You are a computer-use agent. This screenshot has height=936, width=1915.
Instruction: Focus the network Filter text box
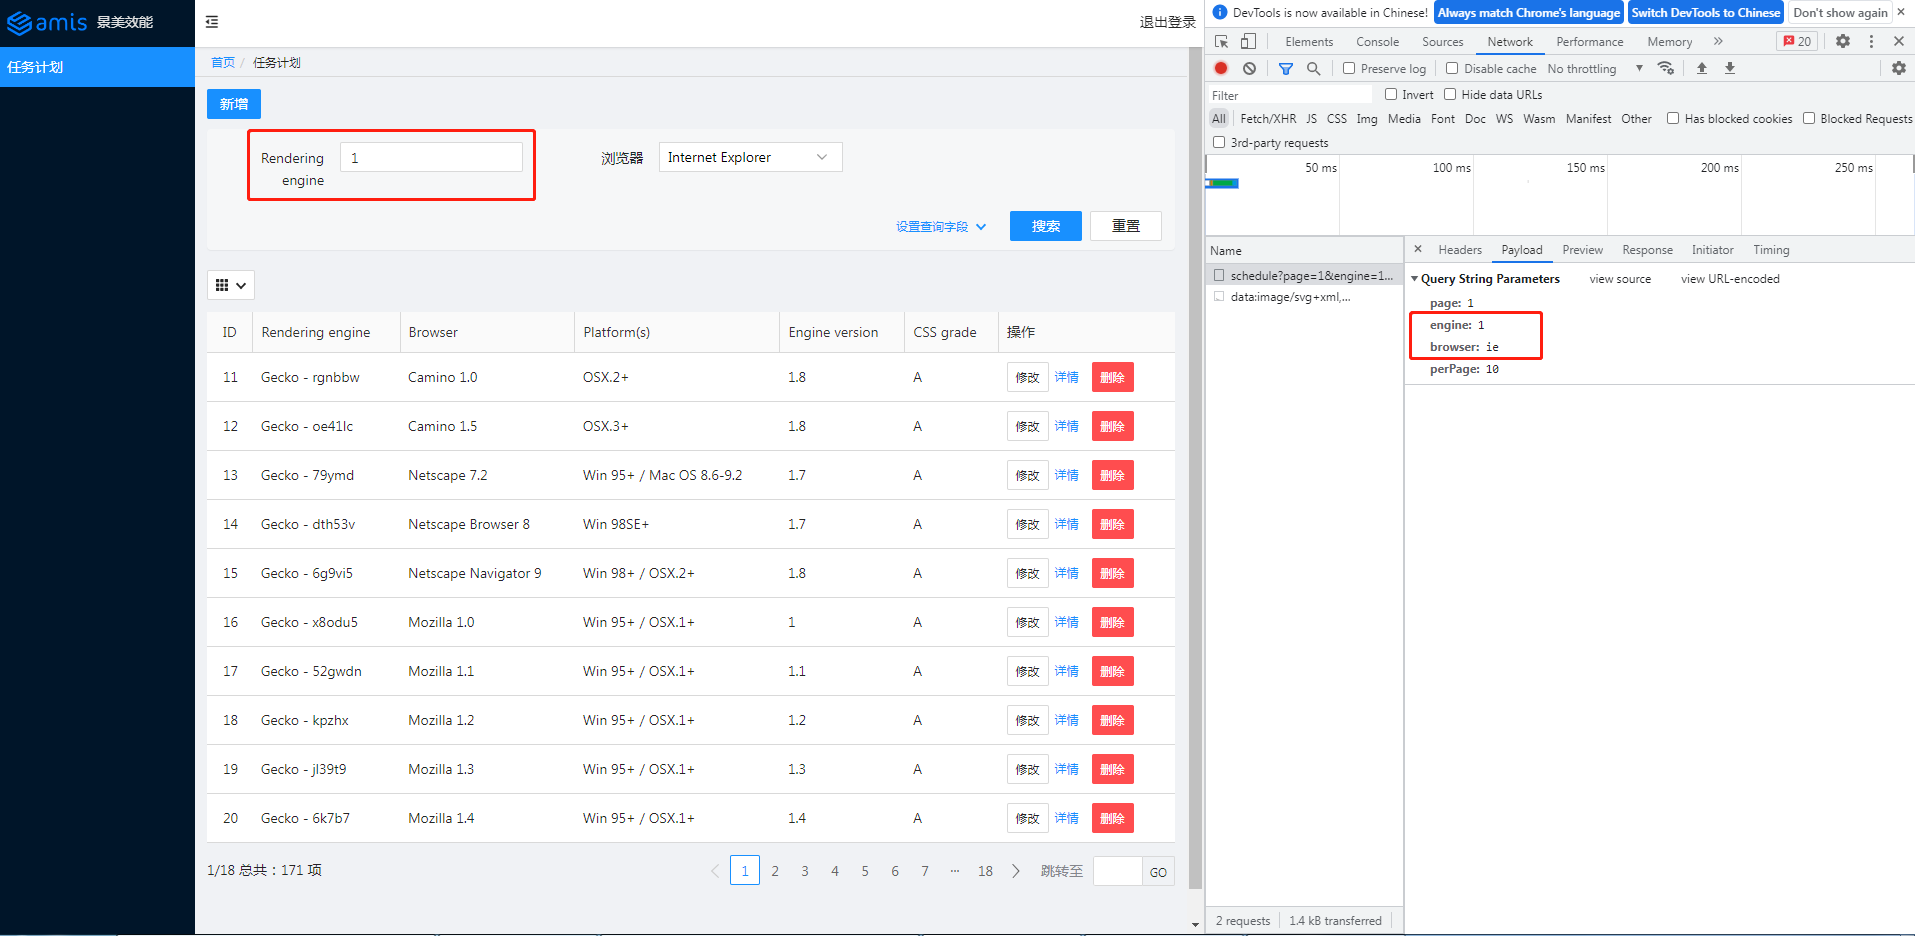point(1290,95)
